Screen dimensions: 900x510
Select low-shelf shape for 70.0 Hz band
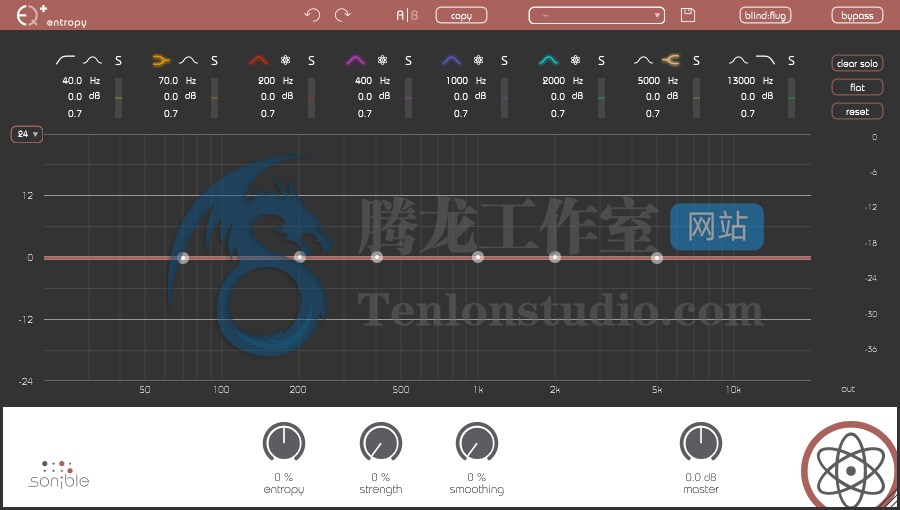tap(161, 60)
